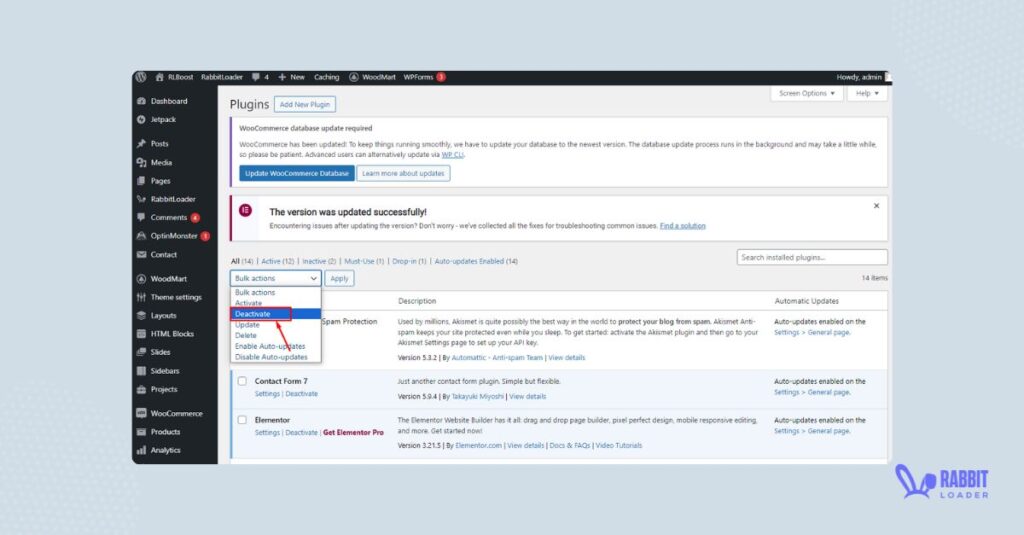This screenshot has height=535, width=1024.
Task: Click Elementor Deactivate link
Action: click(302, 432)
